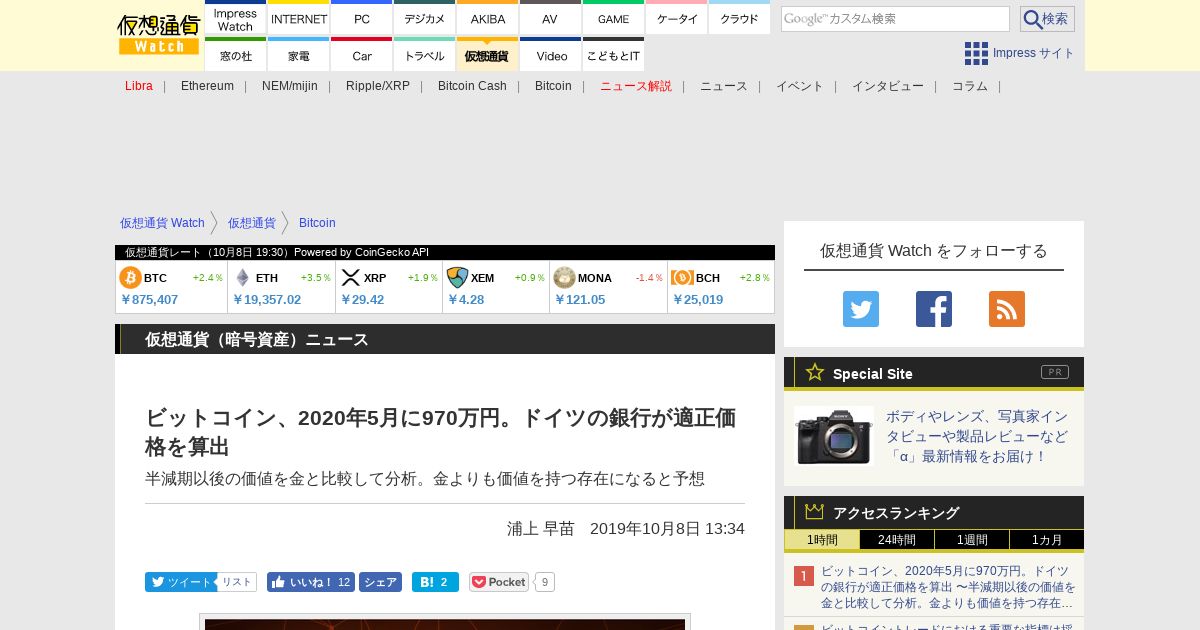Select the 仮想通貨 tab
The height and width of the screenshot is (630, 1200).
[x=488, y=56]
